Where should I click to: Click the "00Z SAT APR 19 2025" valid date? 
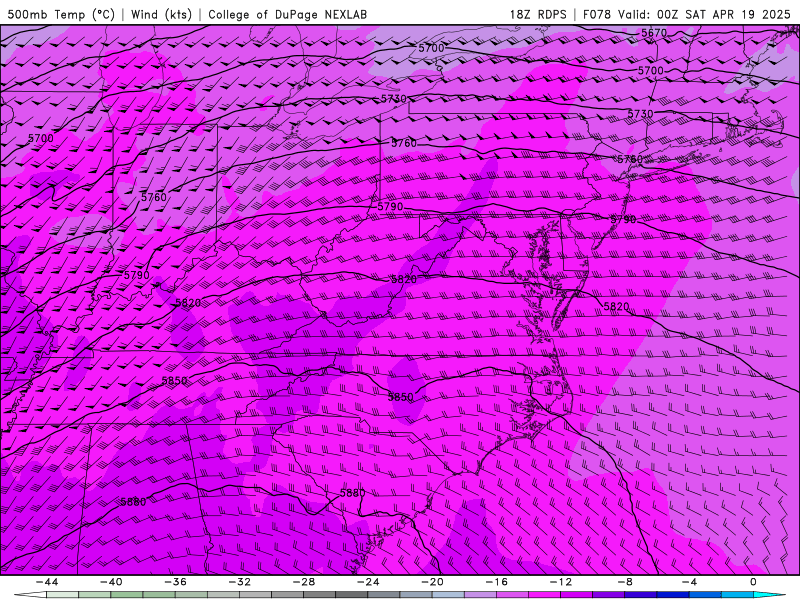pos(723,14)
